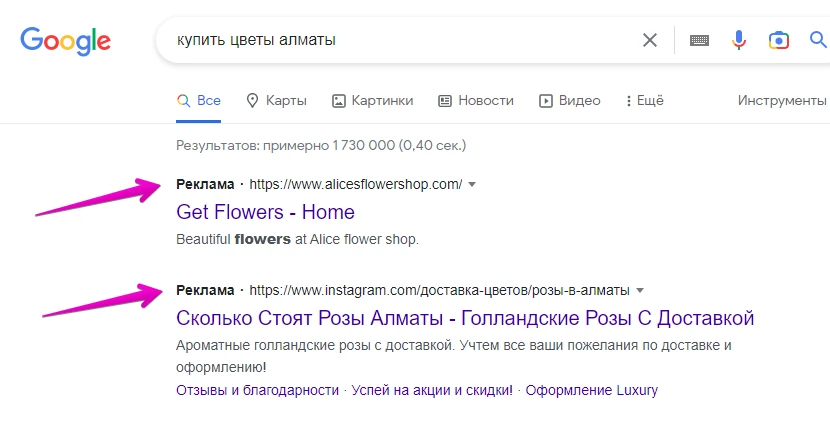This screenshot has width=830, height=430.
Task: Click the Результатов: примерно 1 730 000 text
Action: [321, 145]
